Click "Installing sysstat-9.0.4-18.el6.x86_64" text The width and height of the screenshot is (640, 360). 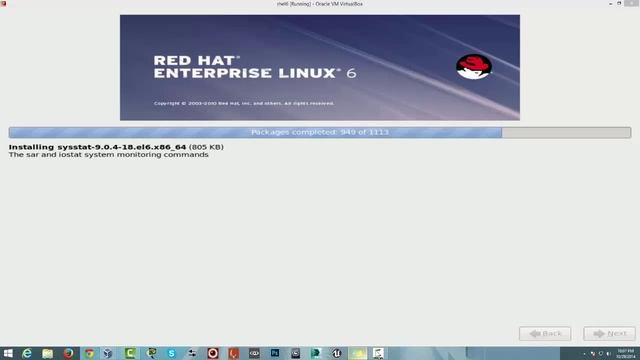tap(97, 147)
